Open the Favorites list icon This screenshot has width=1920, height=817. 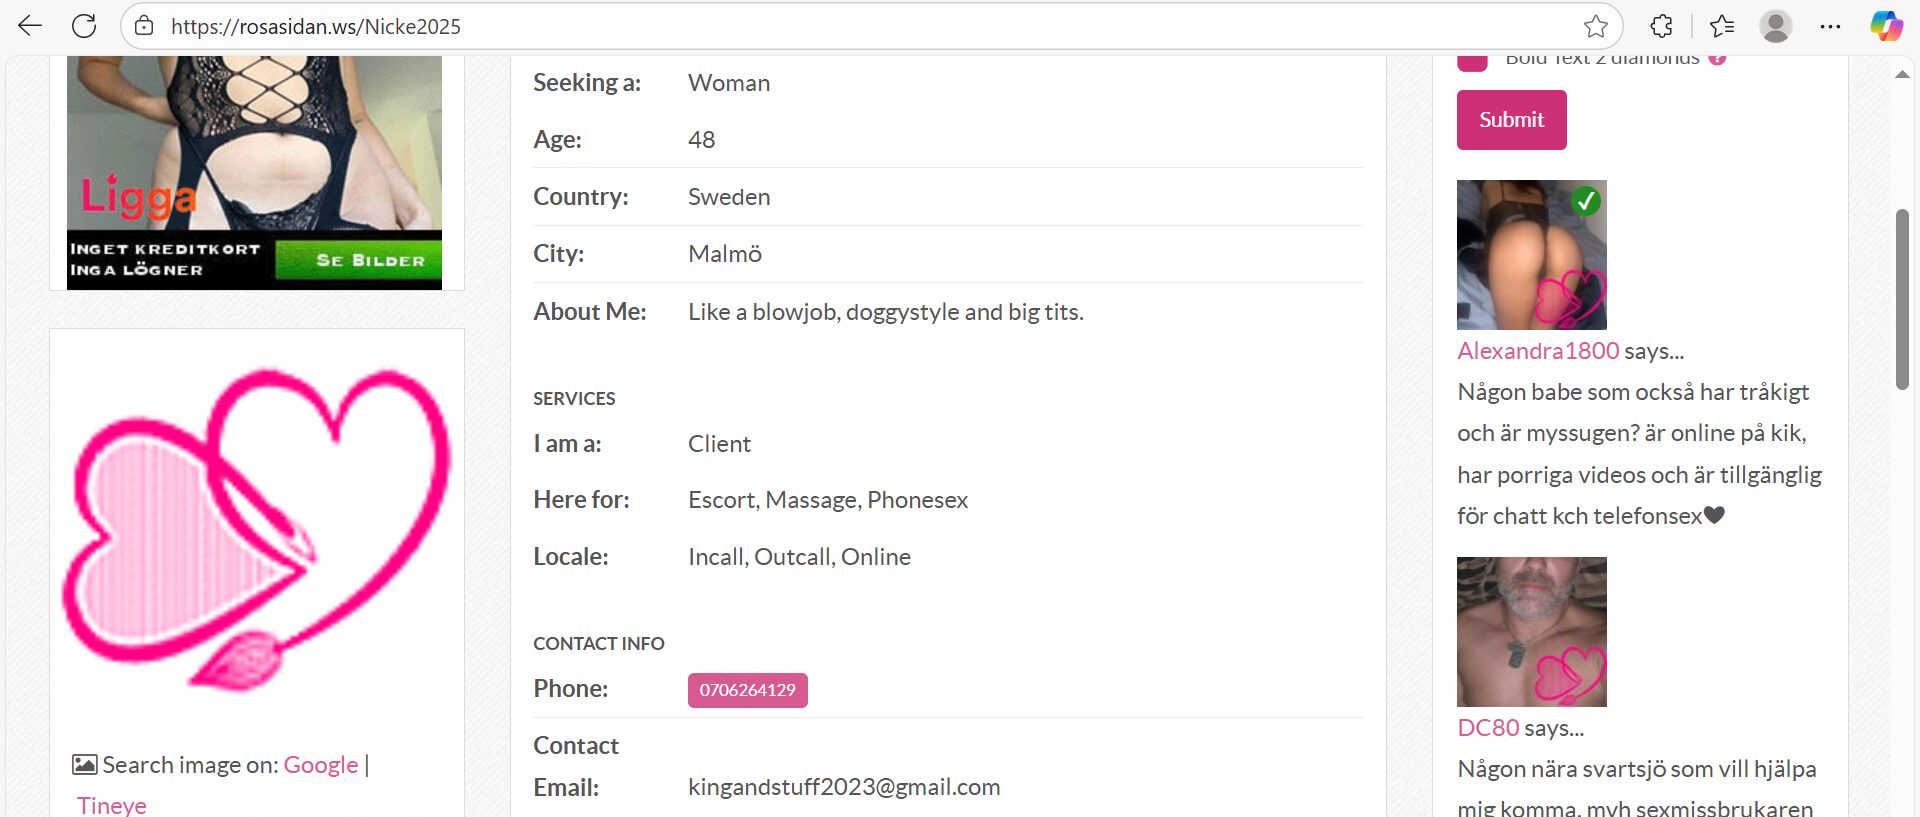[x=1722, y=26]
